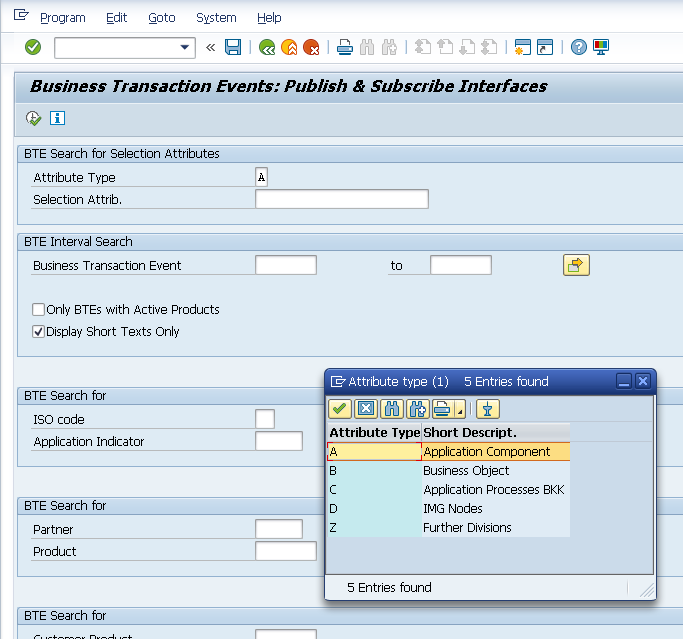Open print options dropdown arrow in popup
Viewport: 683px width, 639px height.
click(459, 409)
